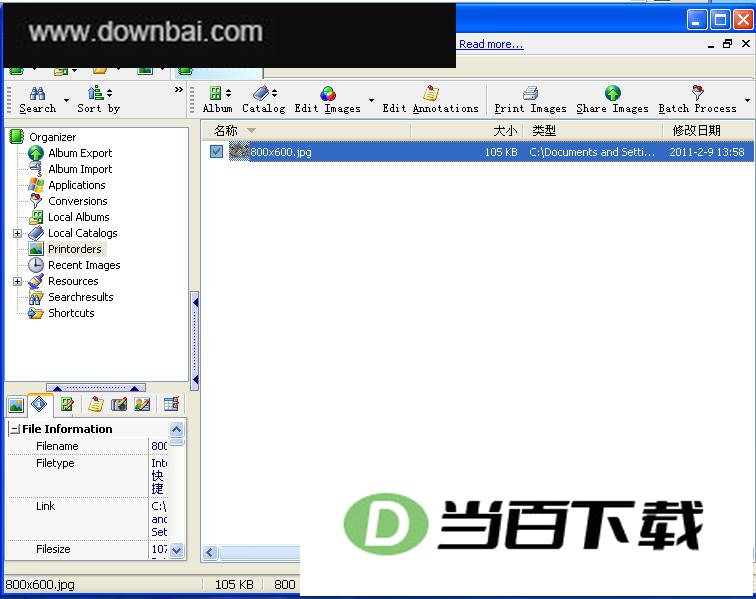Click the C:\Documents and Setti... type cell
This screenshot has width=756, height=599.
[592, 152]
